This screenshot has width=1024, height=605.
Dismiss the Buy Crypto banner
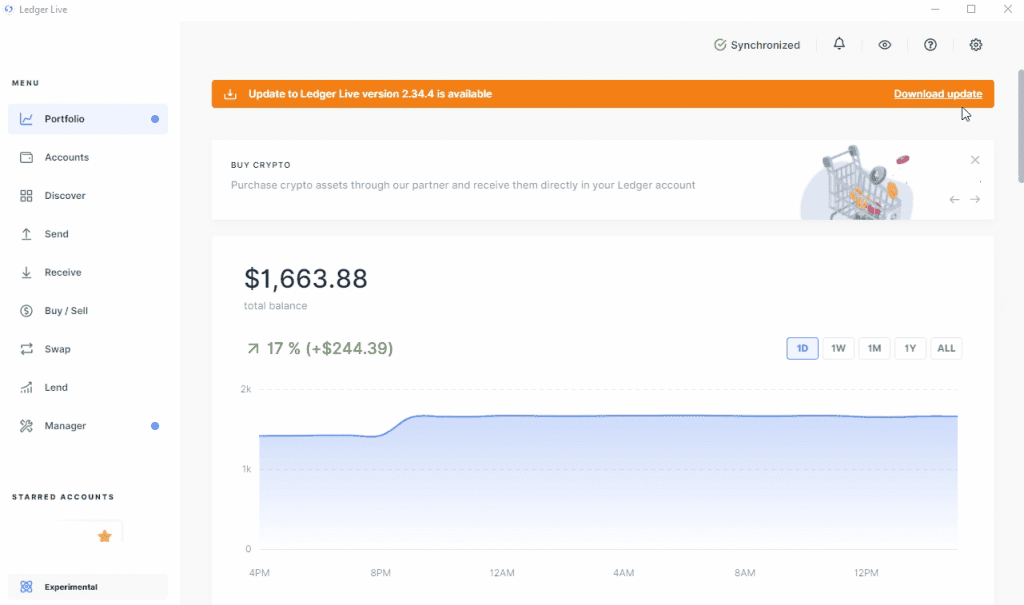[x=975, y=160]
